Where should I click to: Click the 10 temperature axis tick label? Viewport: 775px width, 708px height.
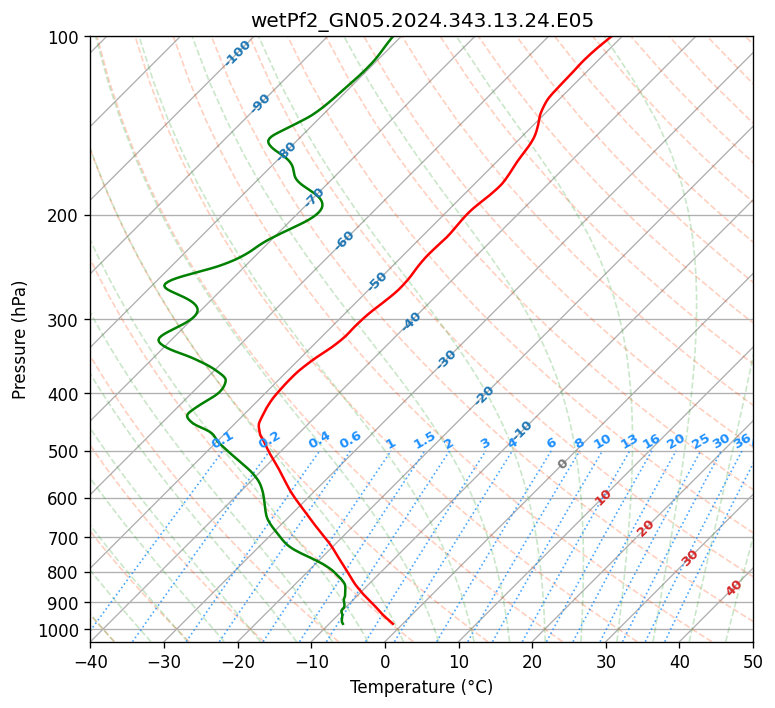pyautogui.click(x=459, y=661)
